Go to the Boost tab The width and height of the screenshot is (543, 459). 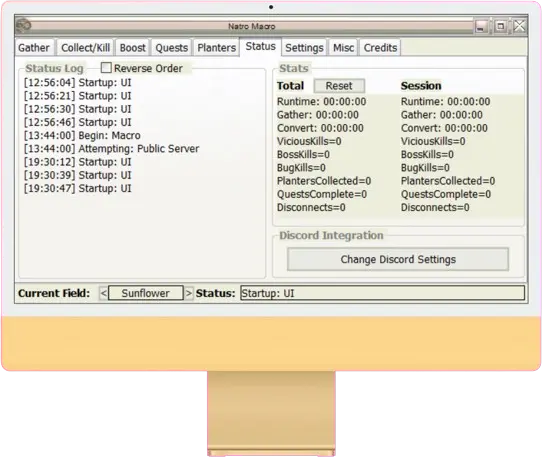[133, 47]
